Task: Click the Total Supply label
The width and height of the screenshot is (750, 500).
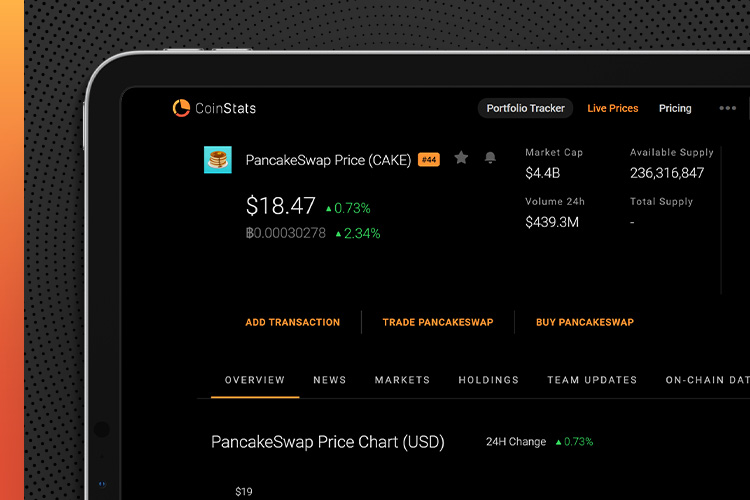Action: [x=661, y=201]
